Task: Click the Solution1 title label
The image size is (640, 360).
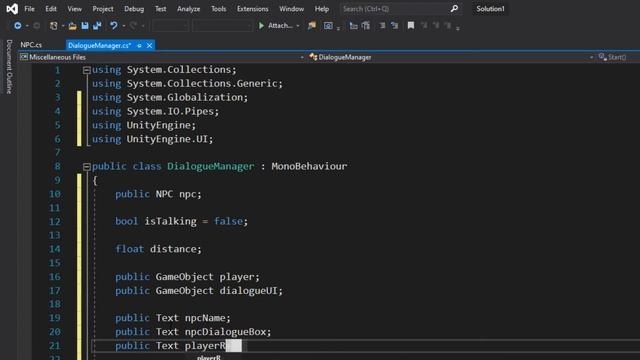Action: [x=490, y=9]
